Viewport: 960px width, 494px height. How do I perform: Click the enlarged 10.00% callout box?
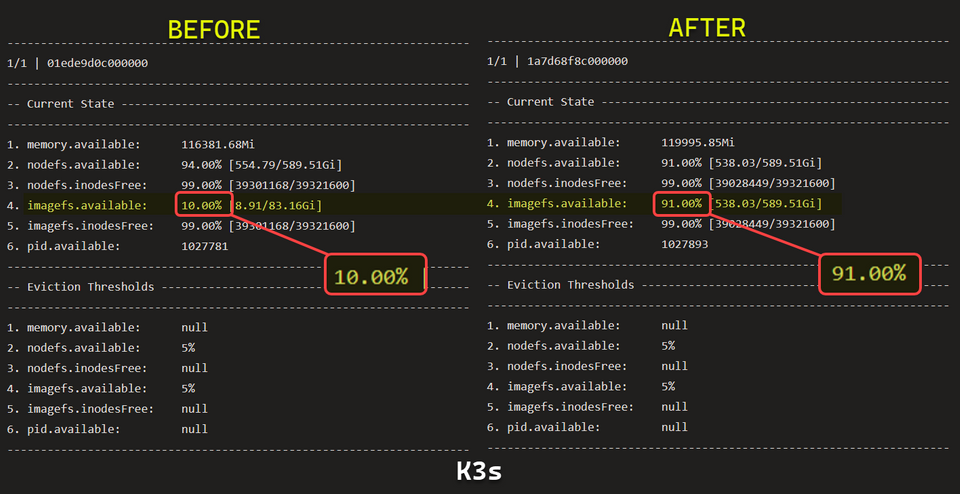tap(376, 275)
